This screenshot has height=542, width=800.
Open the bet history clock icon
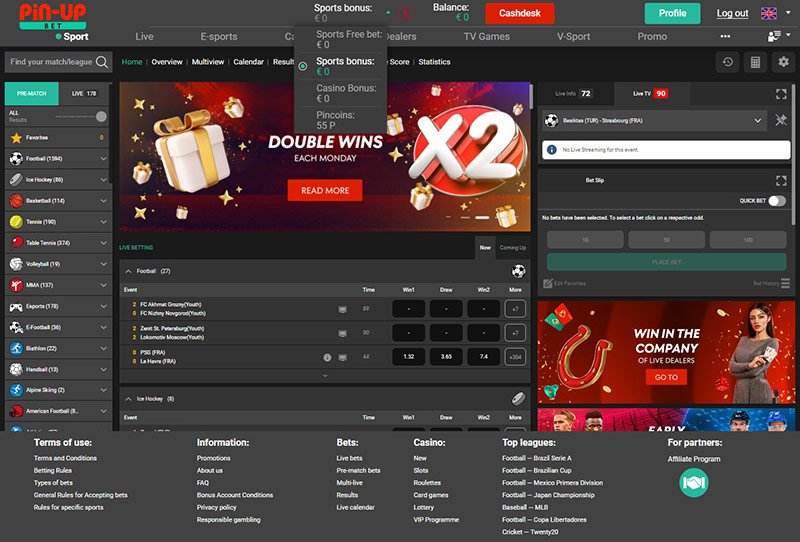point(728,62)
